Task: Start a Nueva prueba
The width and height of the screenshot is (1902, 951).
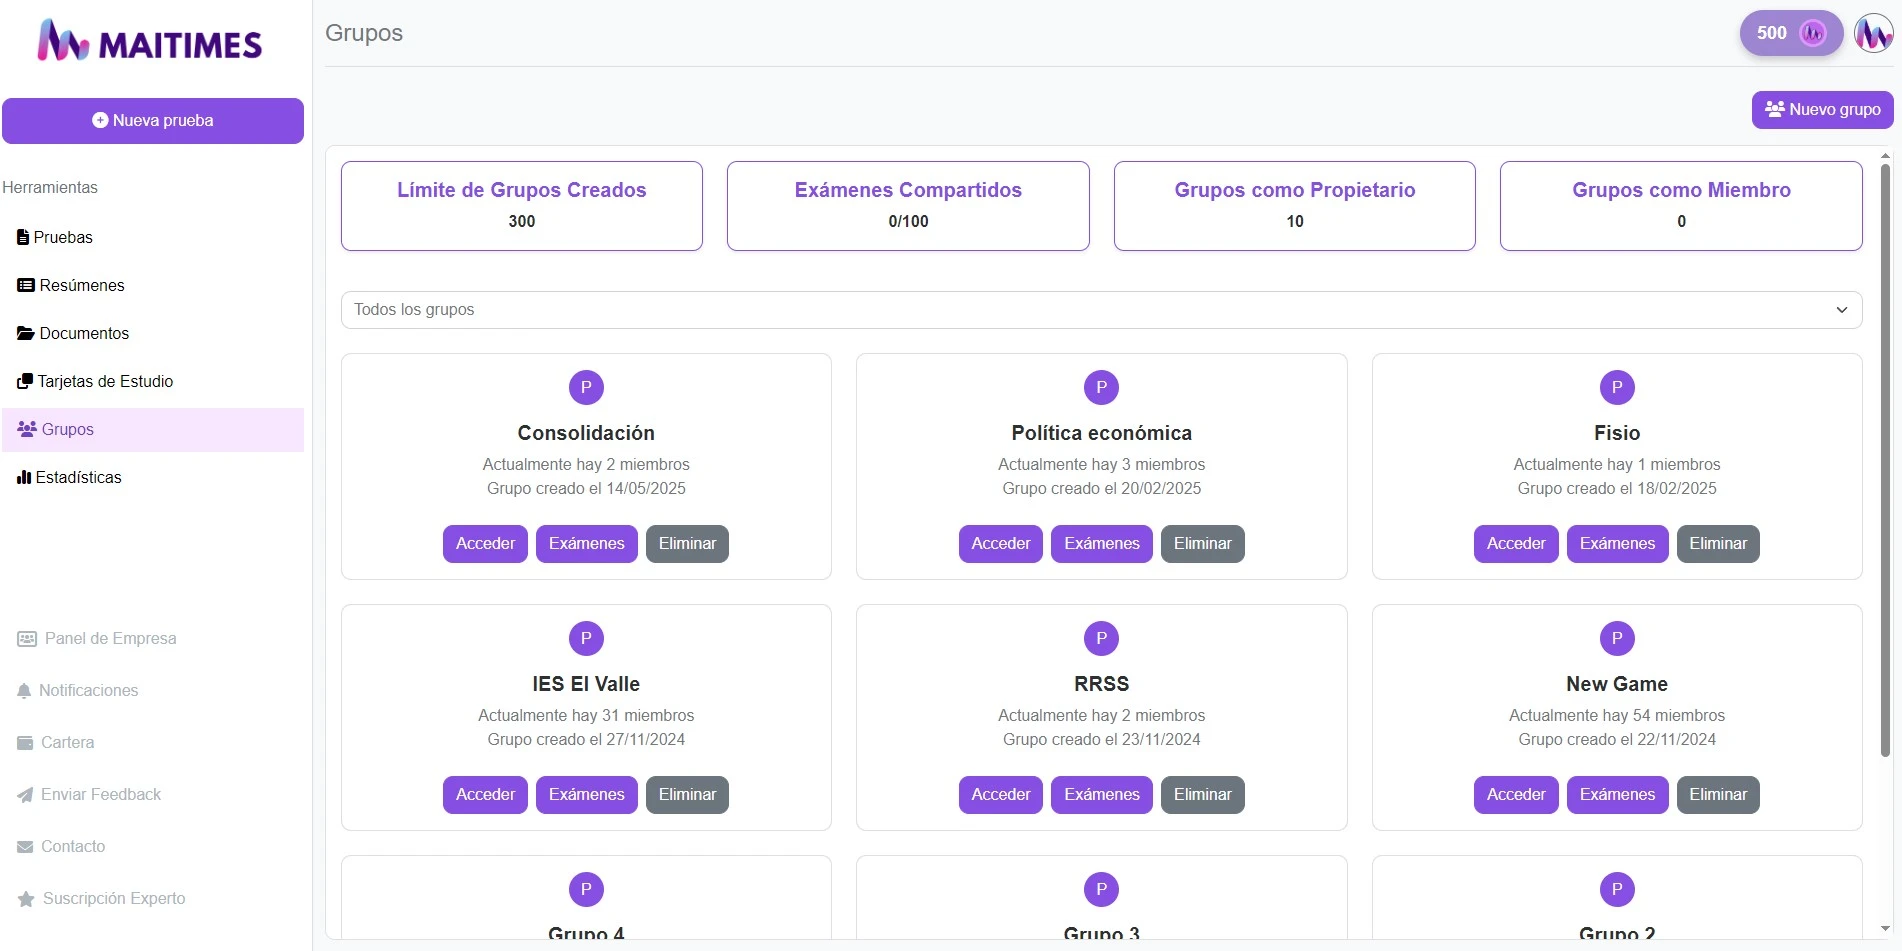Action: click(153, 120)
